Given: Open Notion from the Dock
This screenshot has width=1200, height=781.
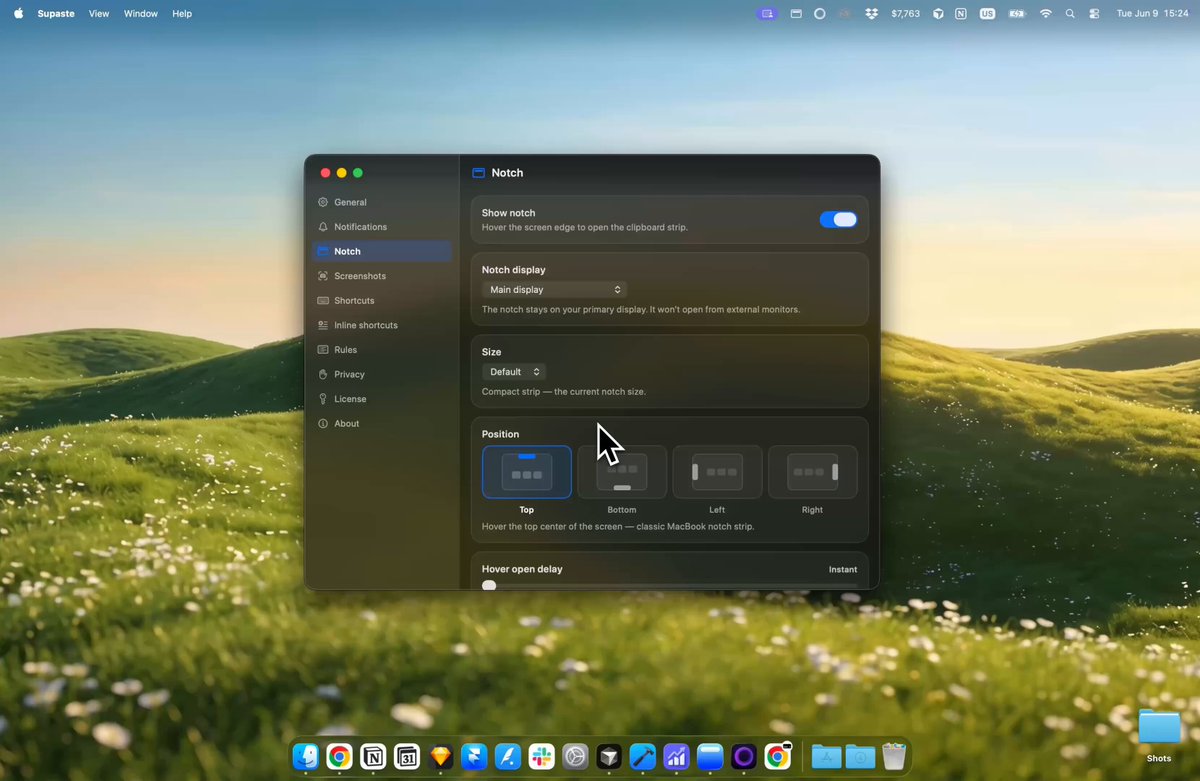Looking at the screenshot, I should [x=373, y=756].
